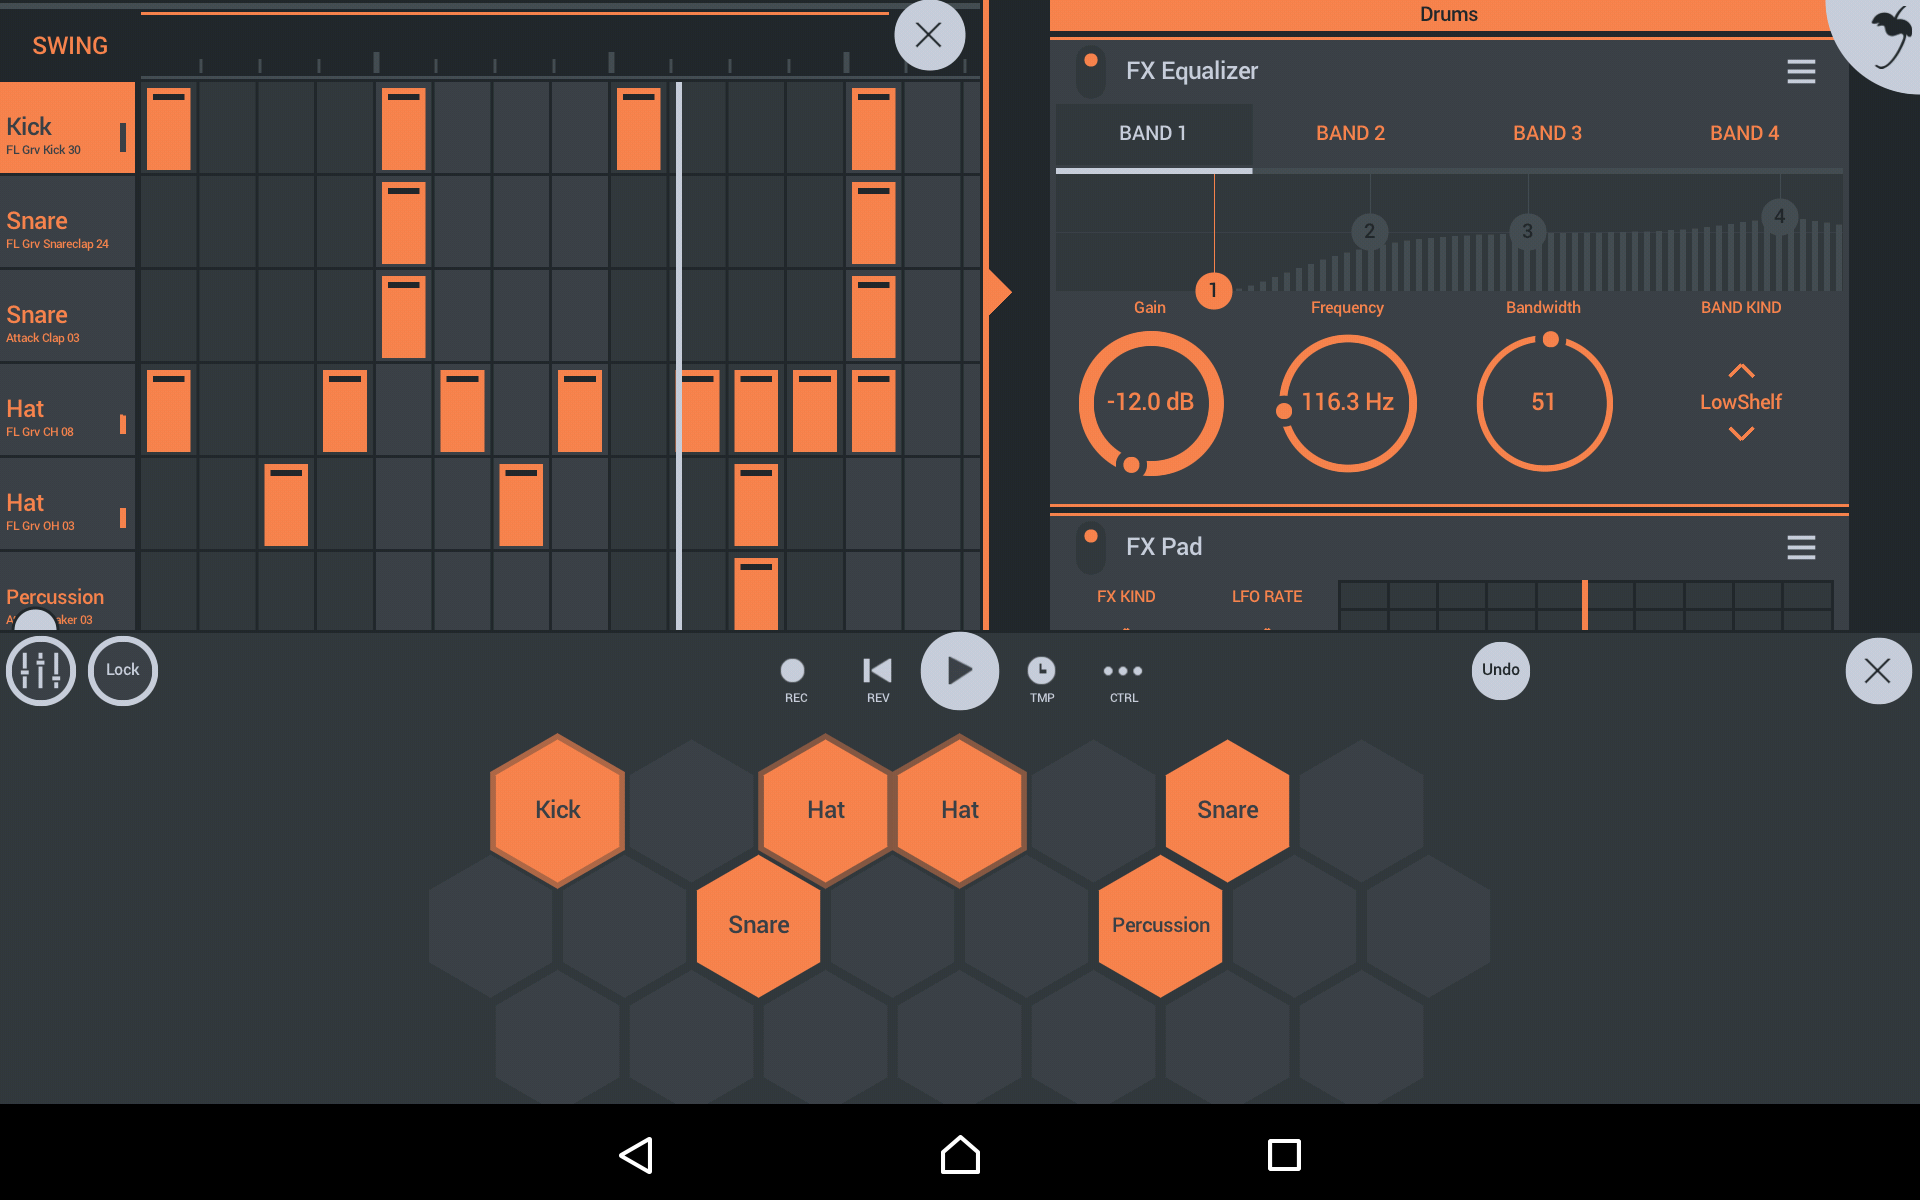
Task: Open the FX Pad hamburger menu
Action: pyautogui.click(x=1801, y=547)
